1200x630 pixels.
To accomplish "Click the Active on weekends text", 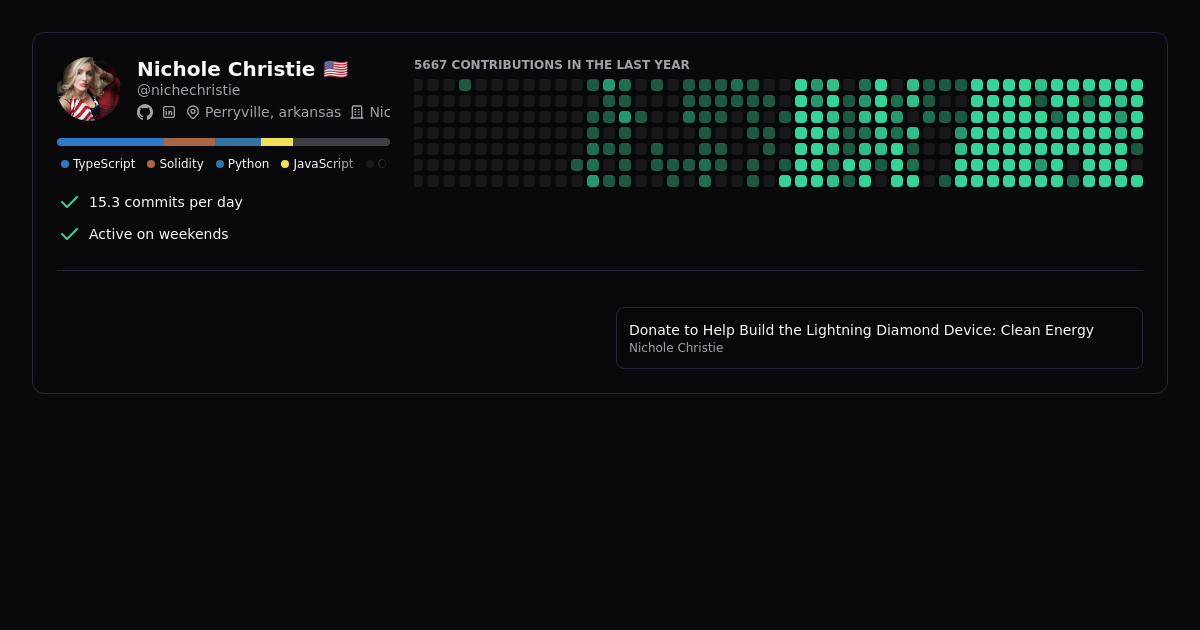I will (x=159, y=234).
